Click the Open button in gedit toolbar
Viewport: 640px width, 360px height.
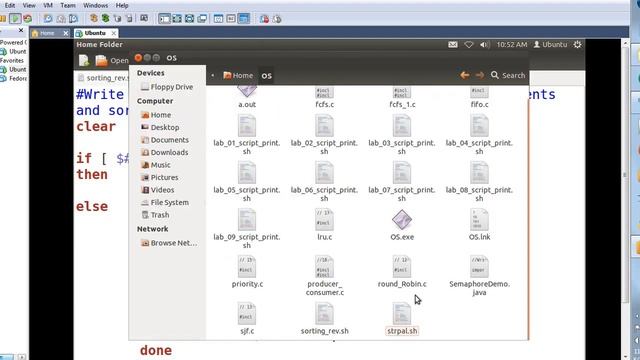112,60
